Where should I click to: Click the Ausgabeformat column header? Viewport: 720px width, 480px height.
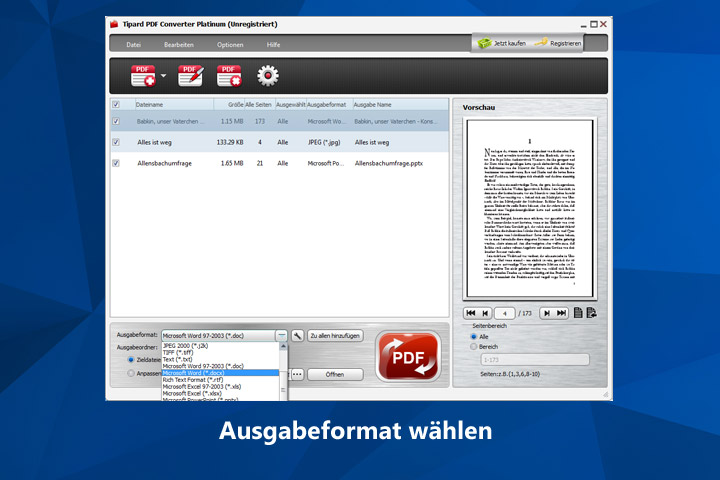329,105
